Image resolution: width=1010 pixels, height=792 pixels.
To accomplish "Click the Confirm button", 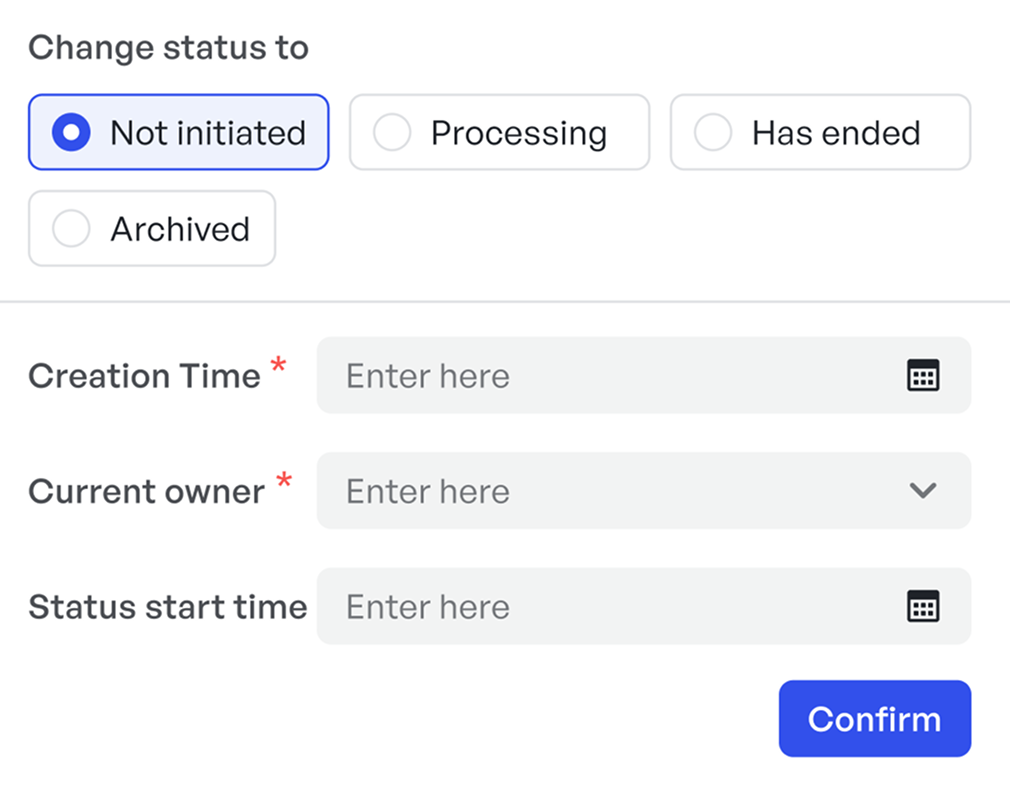I will (x=874, y=718).
